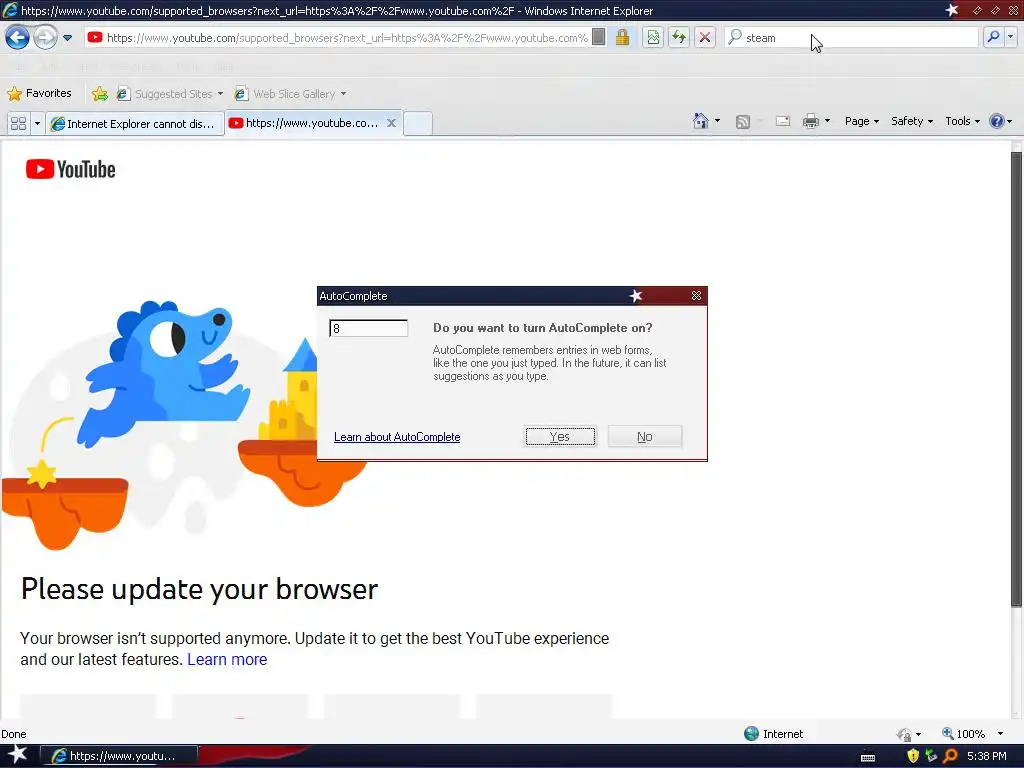Select the youtube.com tab
The image size is (1024, 768).
coord(305,123)
